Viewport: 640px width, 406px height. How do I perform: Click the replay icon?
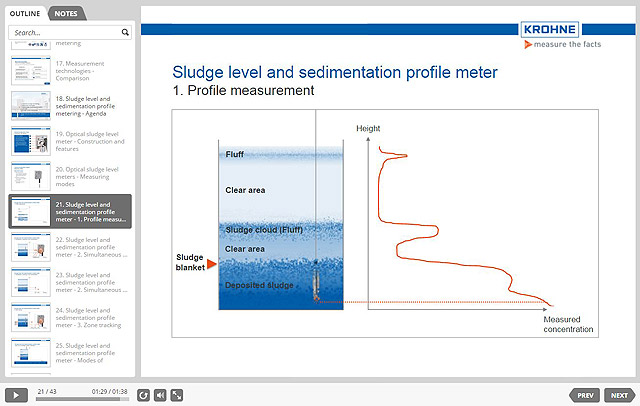click(143, 395)
